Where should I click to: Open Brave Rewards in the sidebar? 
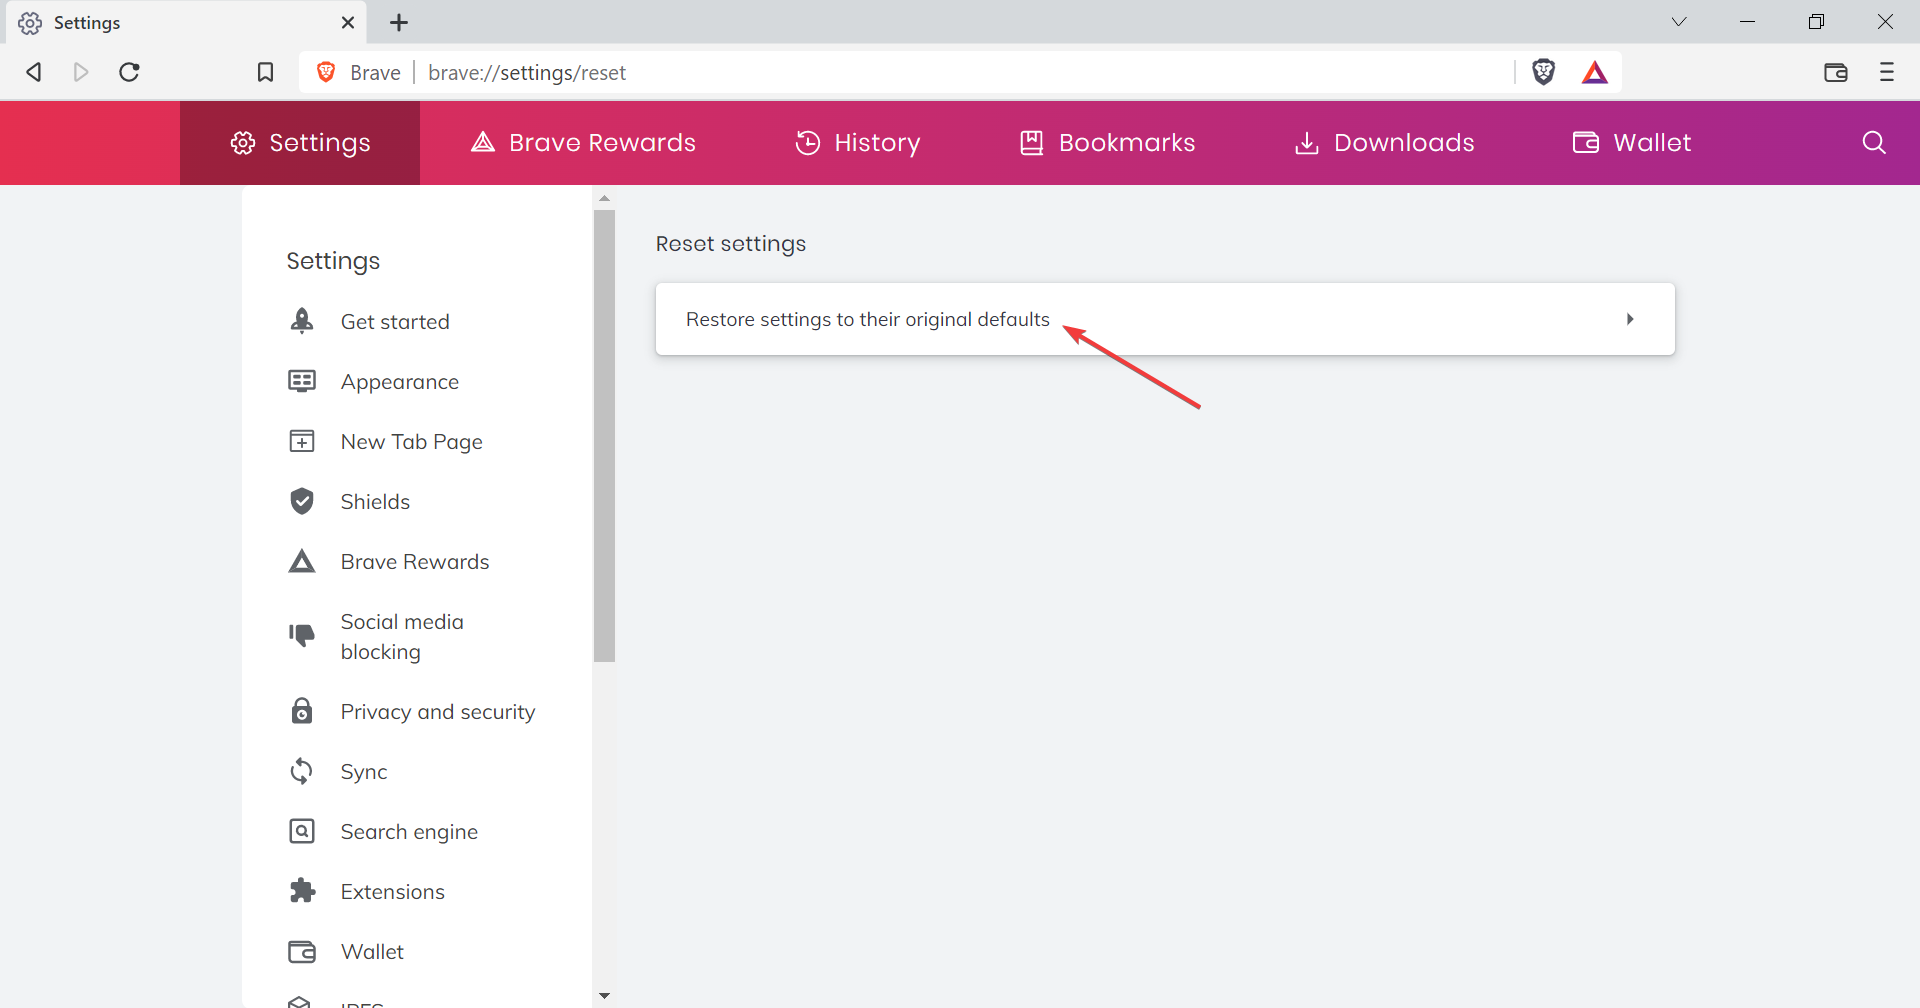tap(415, 562)
